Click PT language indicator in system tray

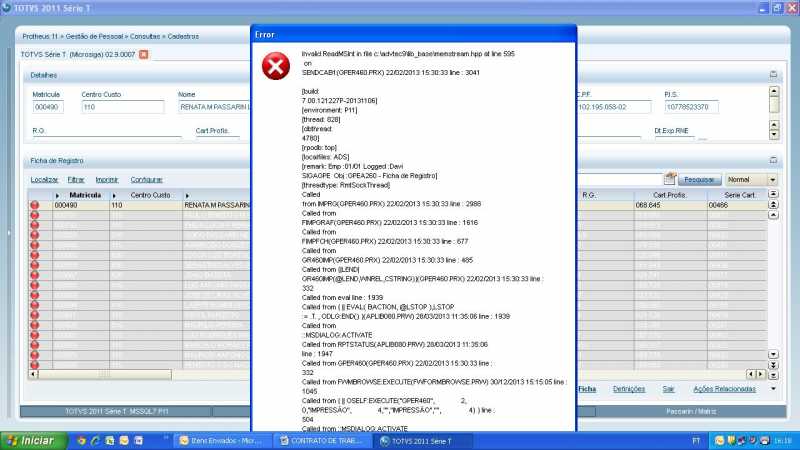pyautogui.click(x=696, y=441)
